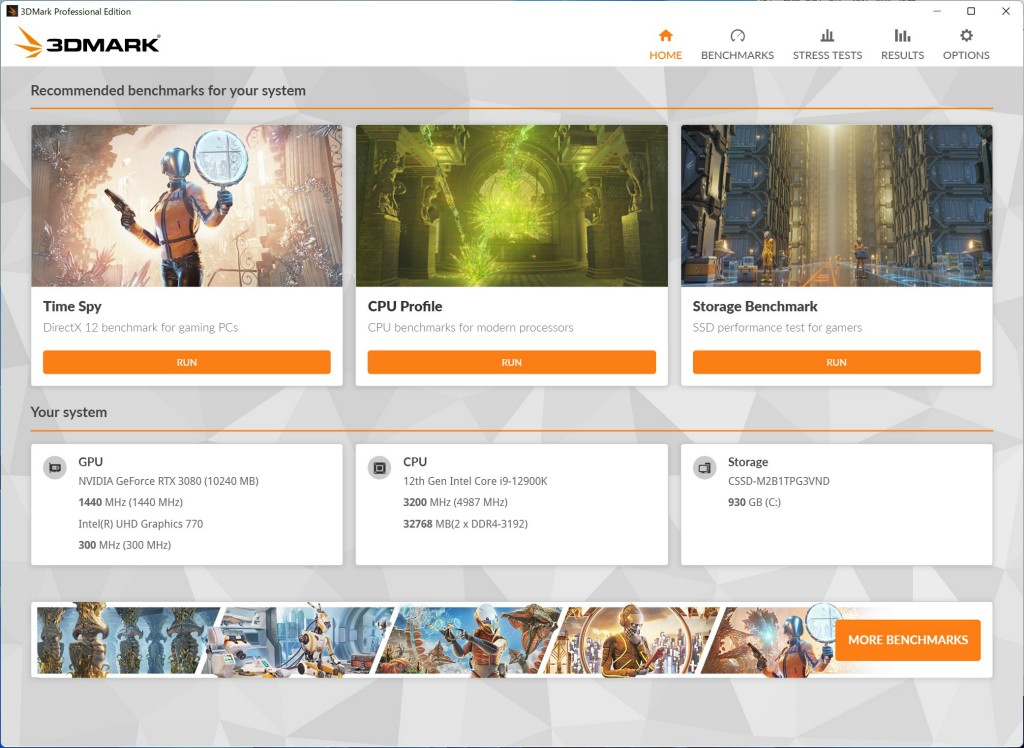Click the Storage section label

[x=748, y=462]
